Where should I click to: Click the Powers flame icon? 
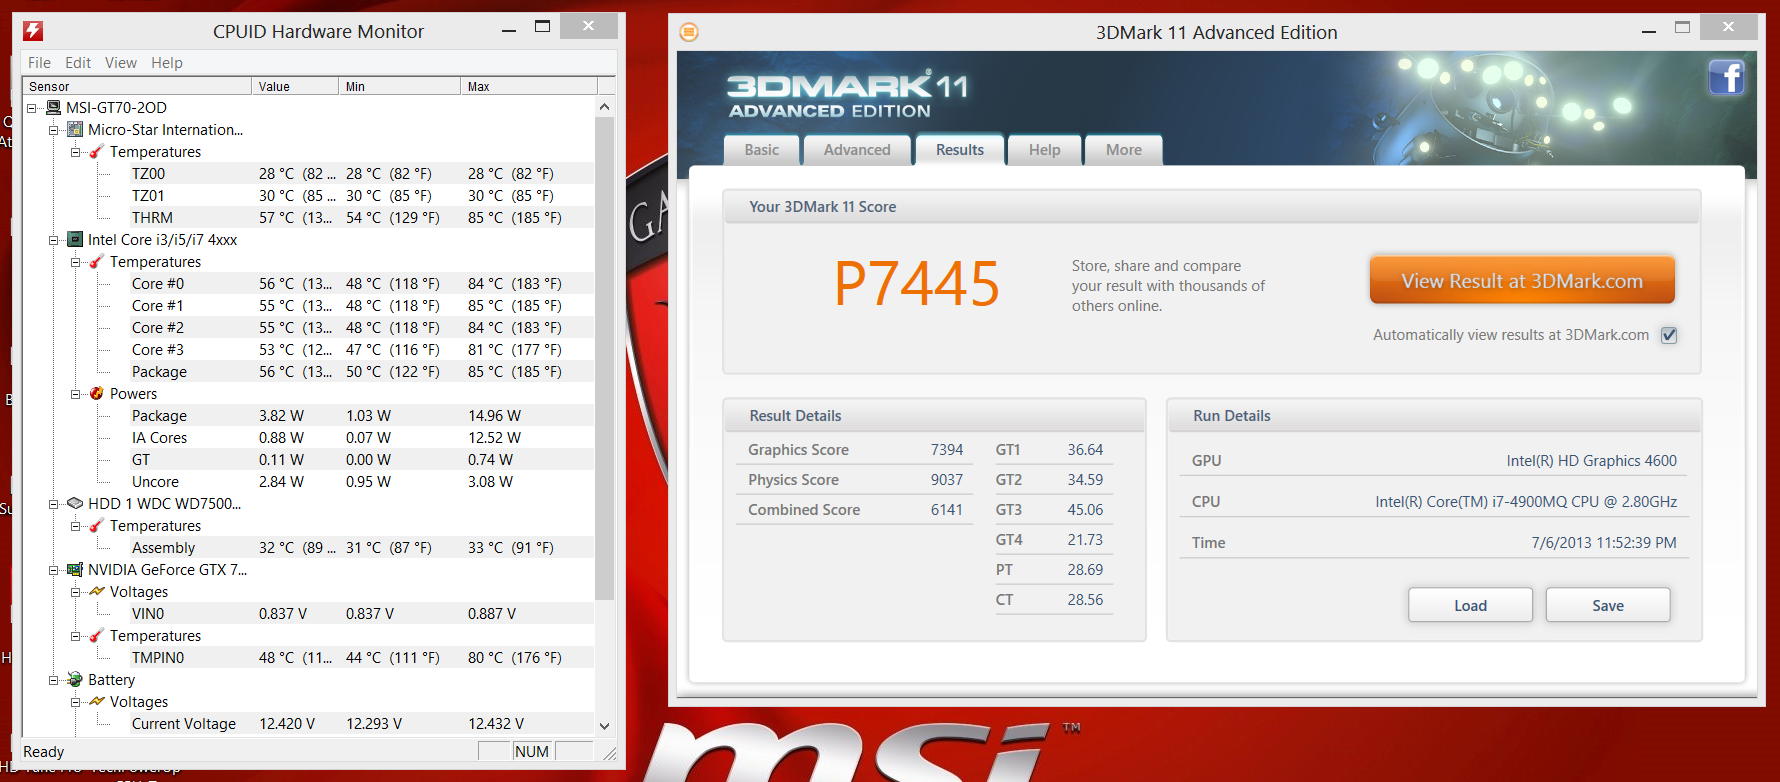[x=97, y=393]
